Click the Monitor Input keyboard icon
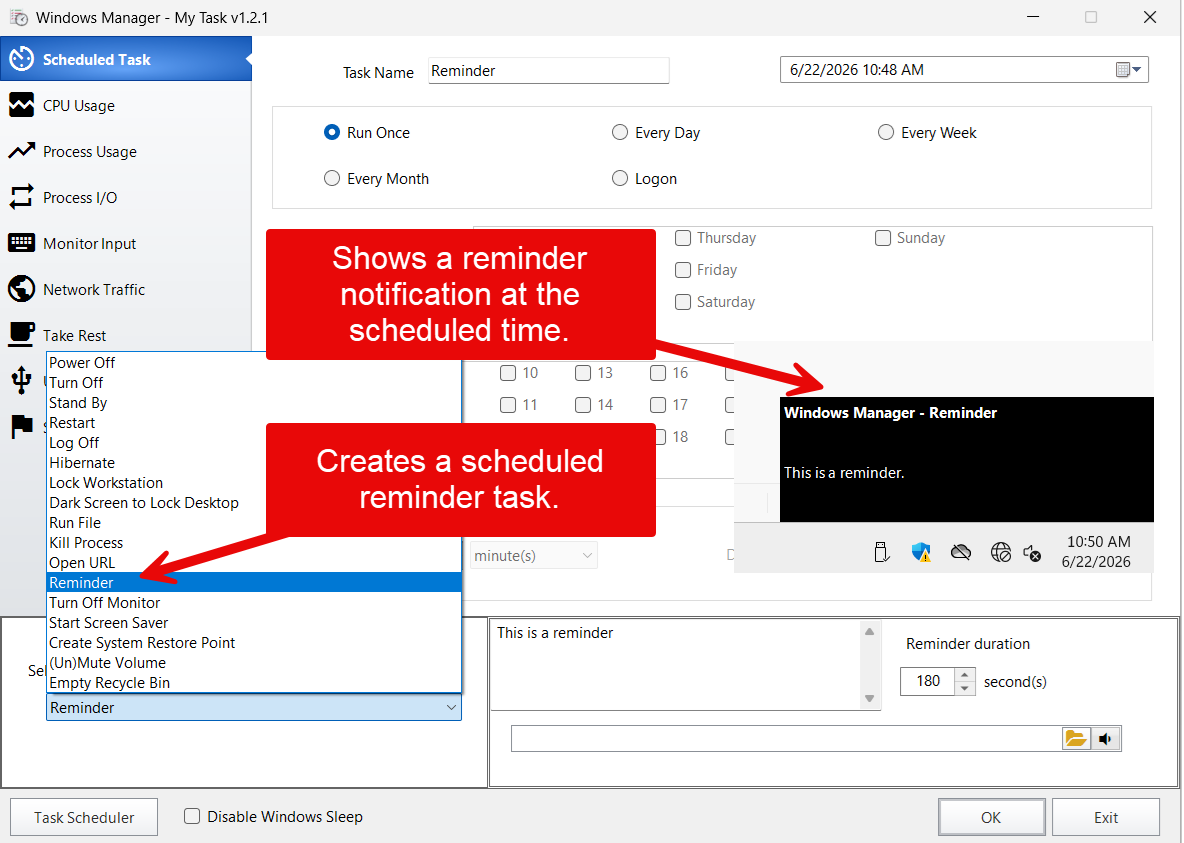The height and width of the screenshot is (843, 1184). pyautogui.click(x=21, y=242)
